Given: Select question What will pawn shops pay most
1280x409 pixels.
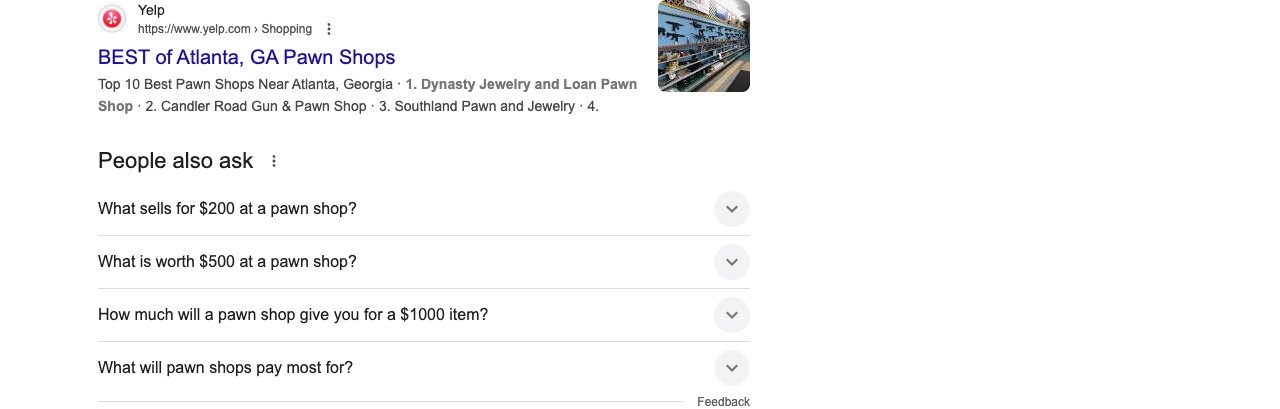Looking at the screenshot, I should pos(225,368).
